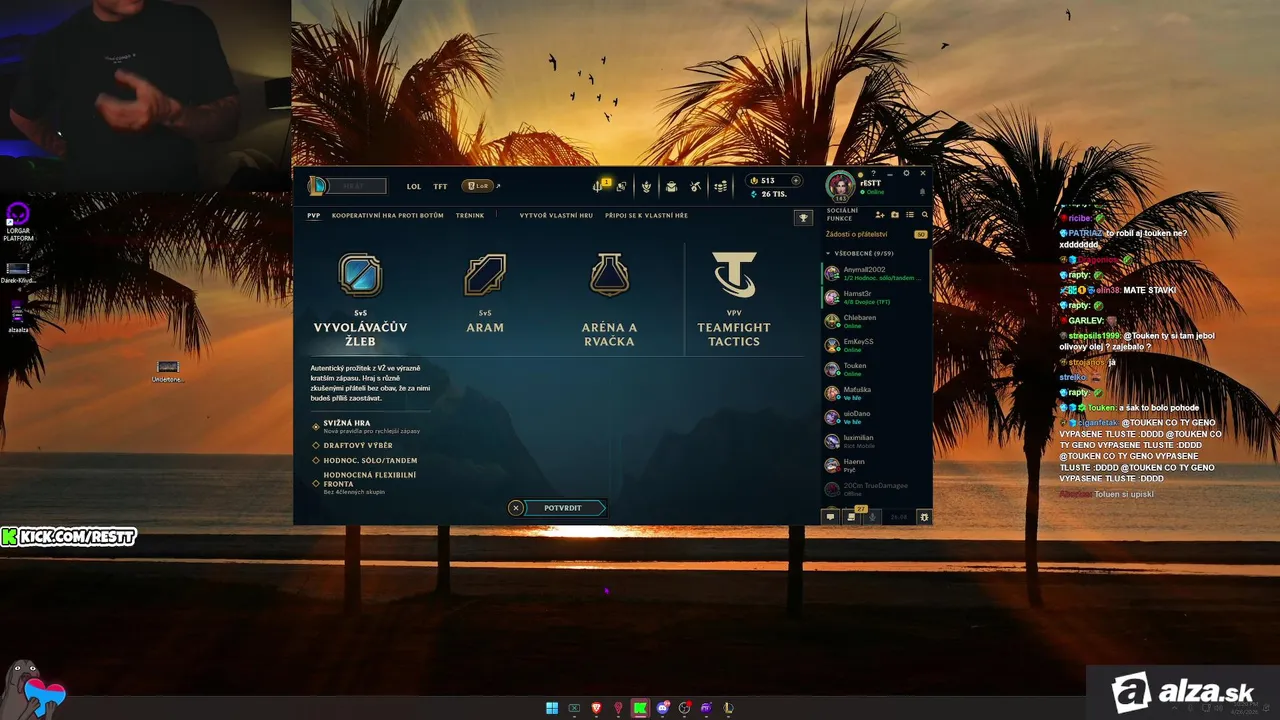Open the League of Legends taskbar icon
The width and height of the screenshot is (1280, 720).
728,708
